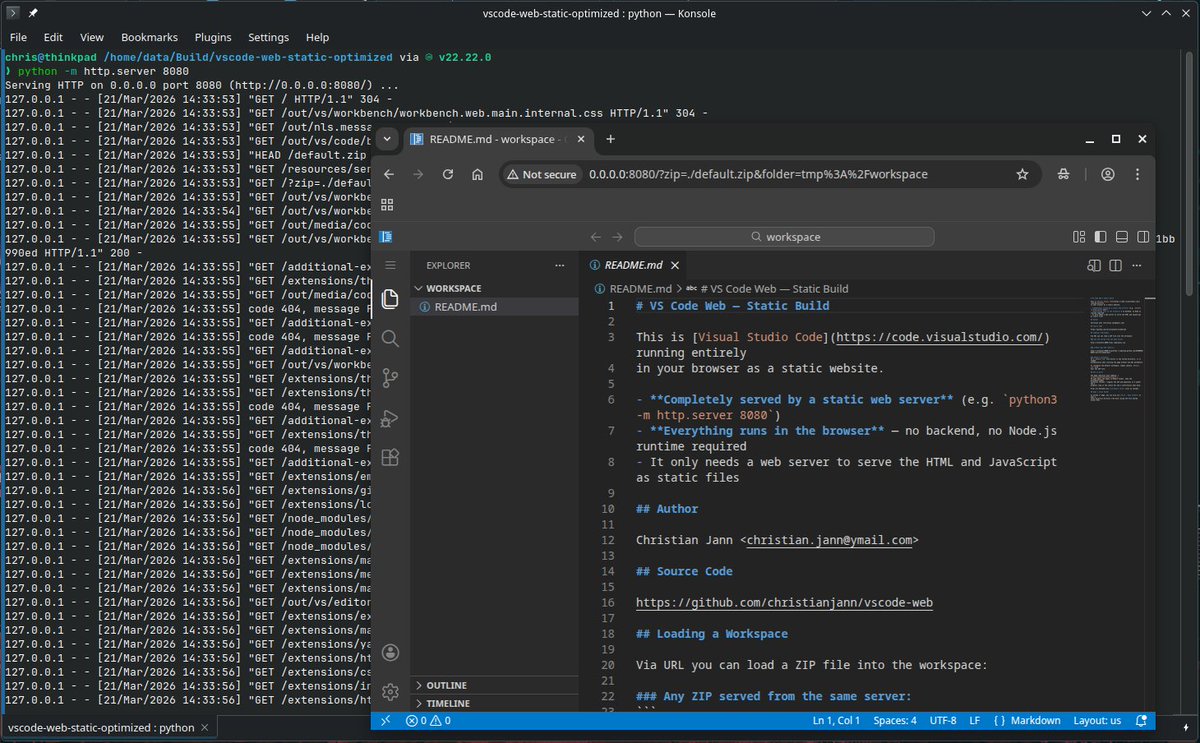Pin the Konsole window with pin icon
The image size is (1200, 743).
33,13
